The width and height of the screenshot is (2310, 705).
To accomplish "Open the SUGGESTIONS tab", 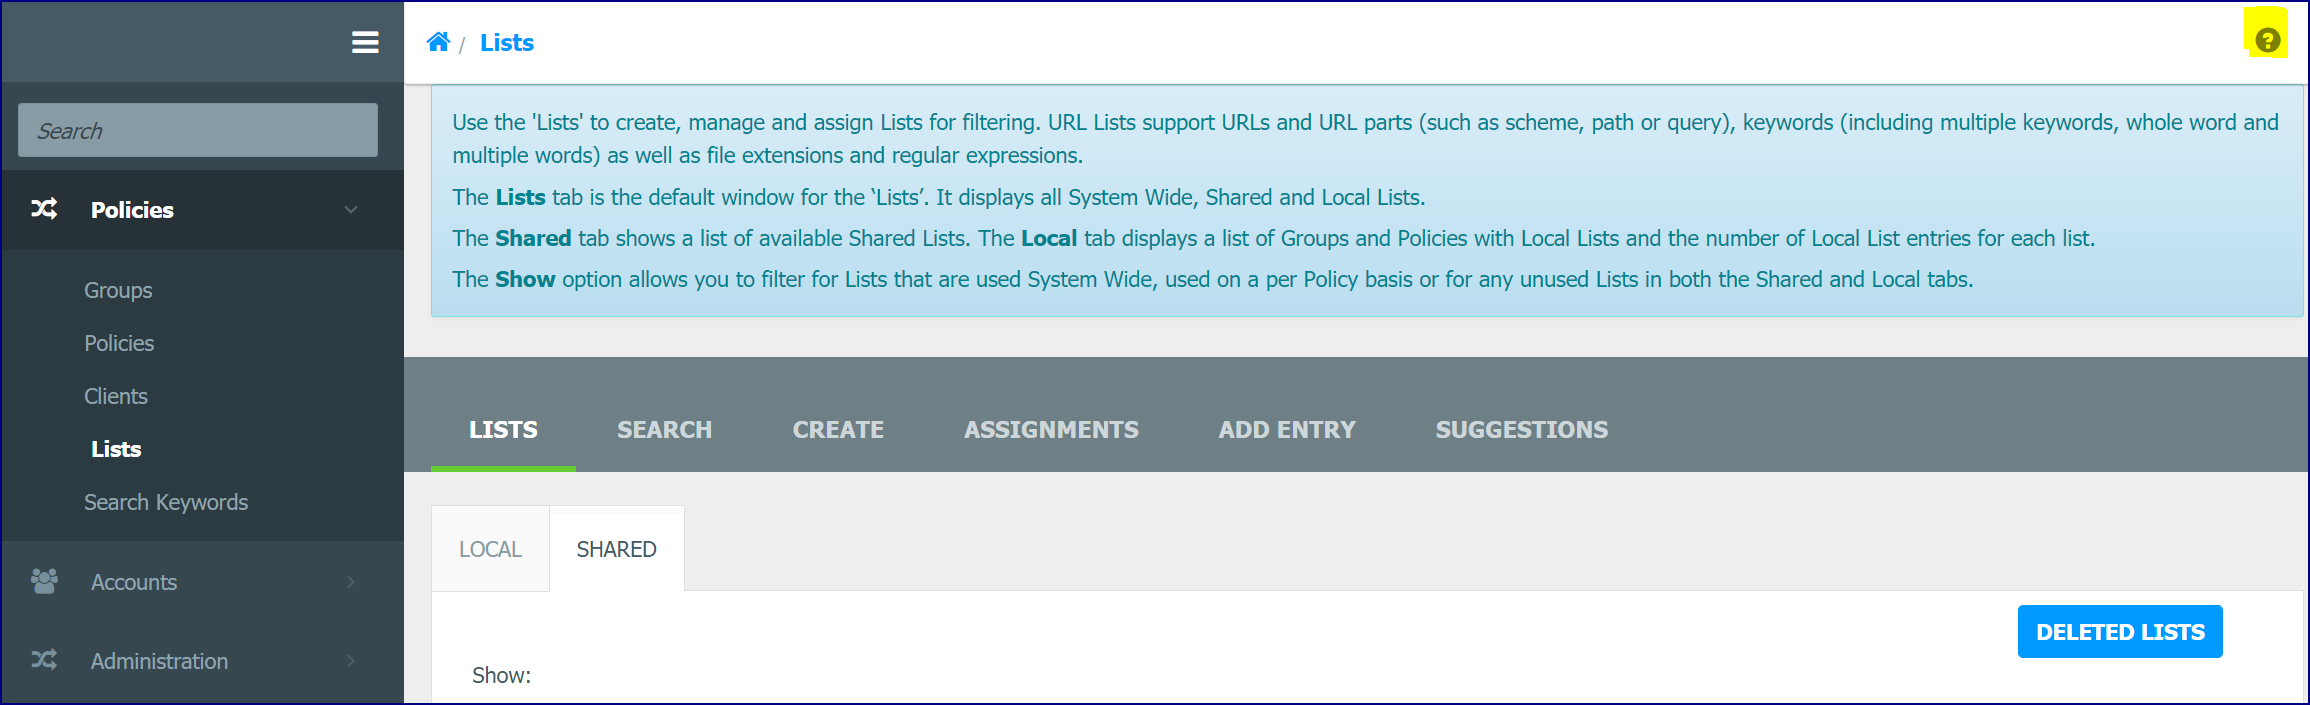I will [1522, 430].
